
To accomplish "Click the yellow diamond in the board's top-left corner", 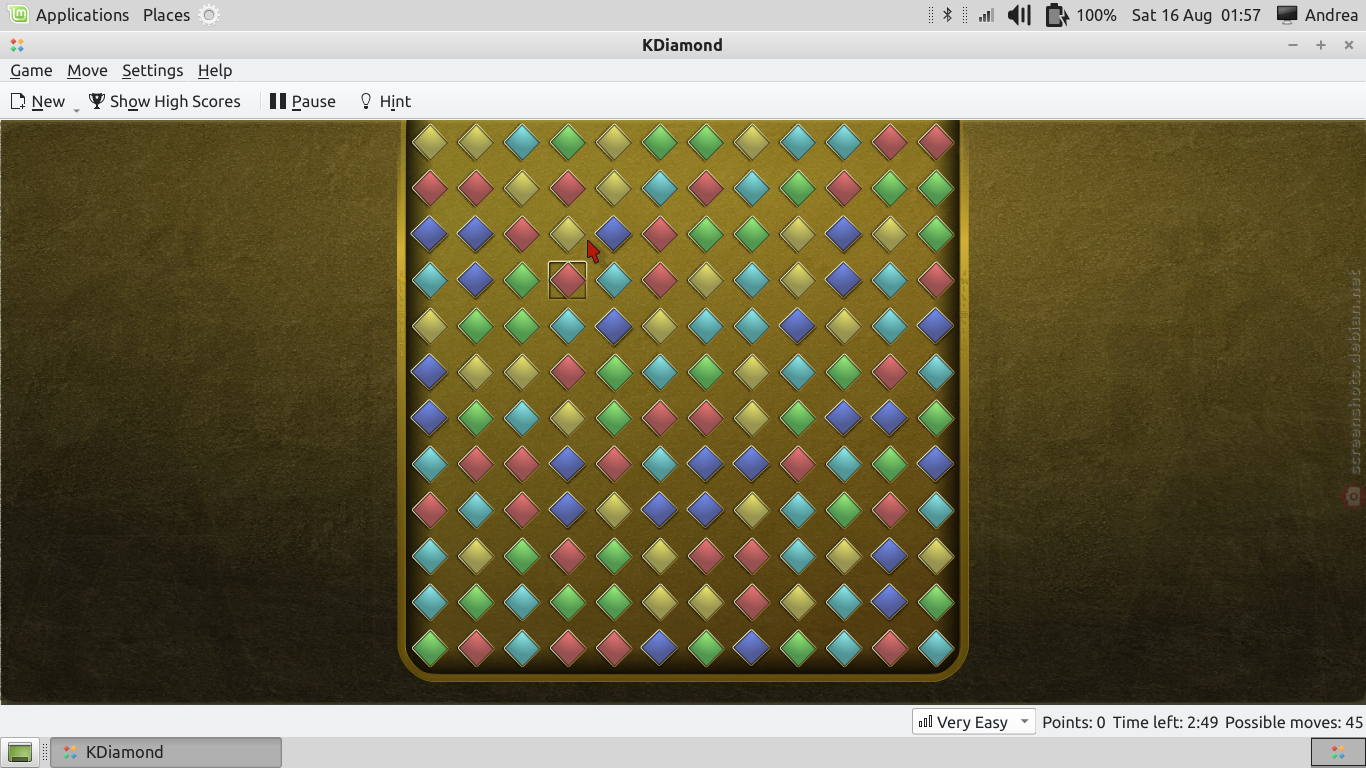I will [x=429, y=142].
